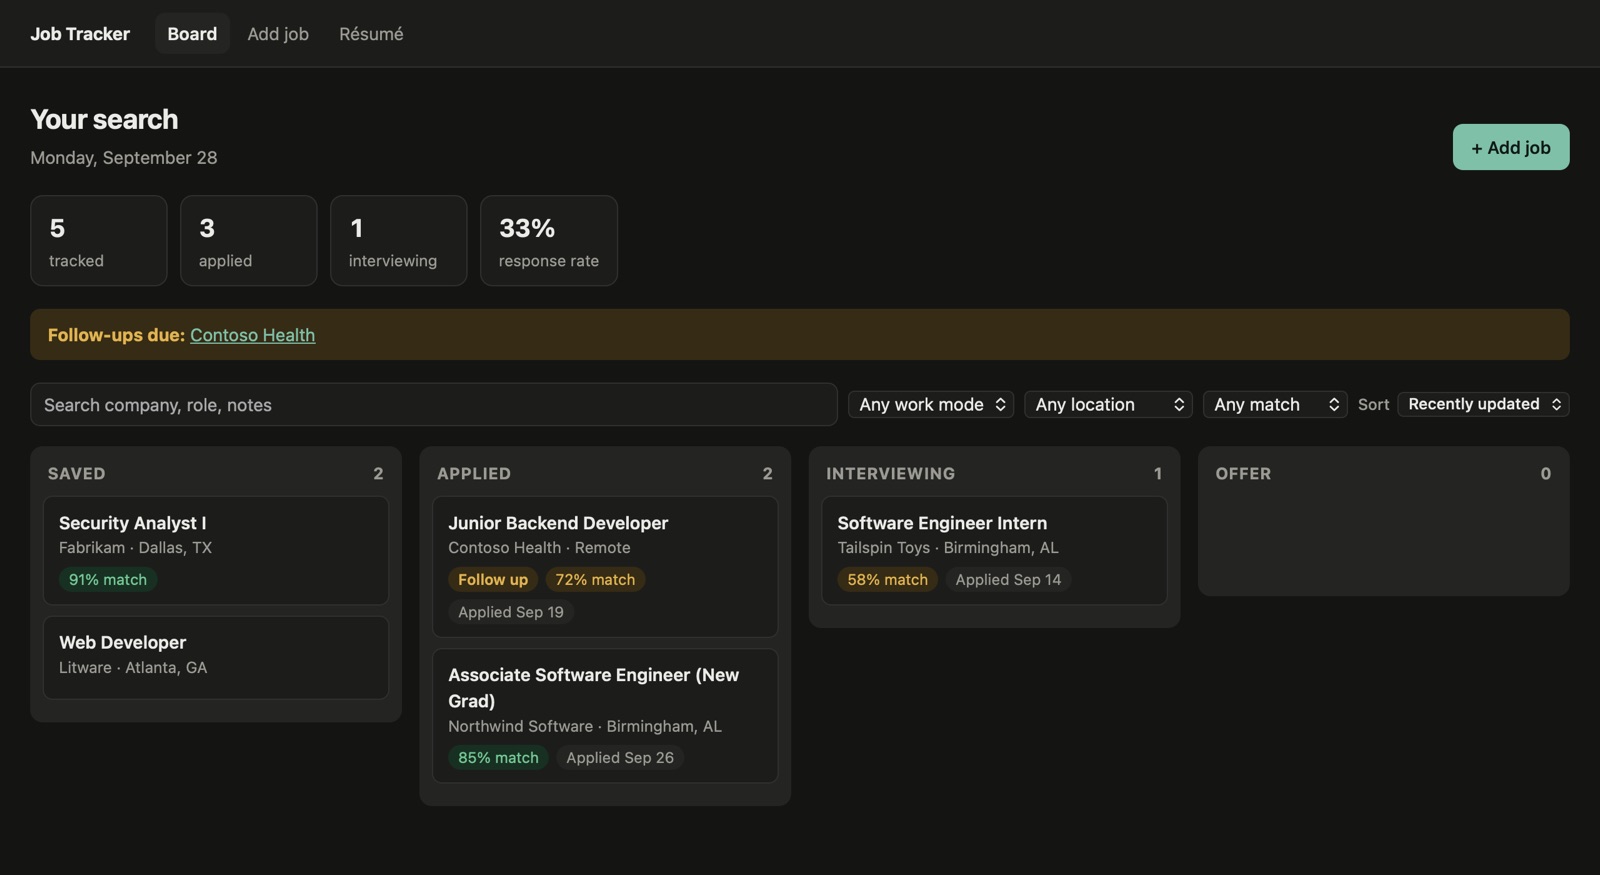Click the APPLIED column header
This screenshot has width=1600, height=875.
(474, 473)
